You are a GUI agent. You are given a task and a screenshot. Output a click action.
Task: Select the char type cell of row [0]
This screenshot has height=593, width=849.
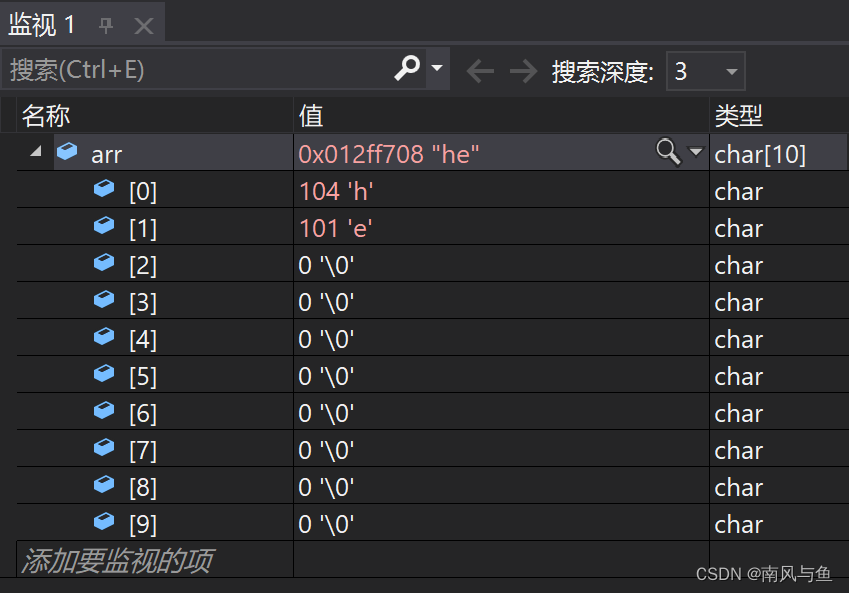tap(779, 190)
